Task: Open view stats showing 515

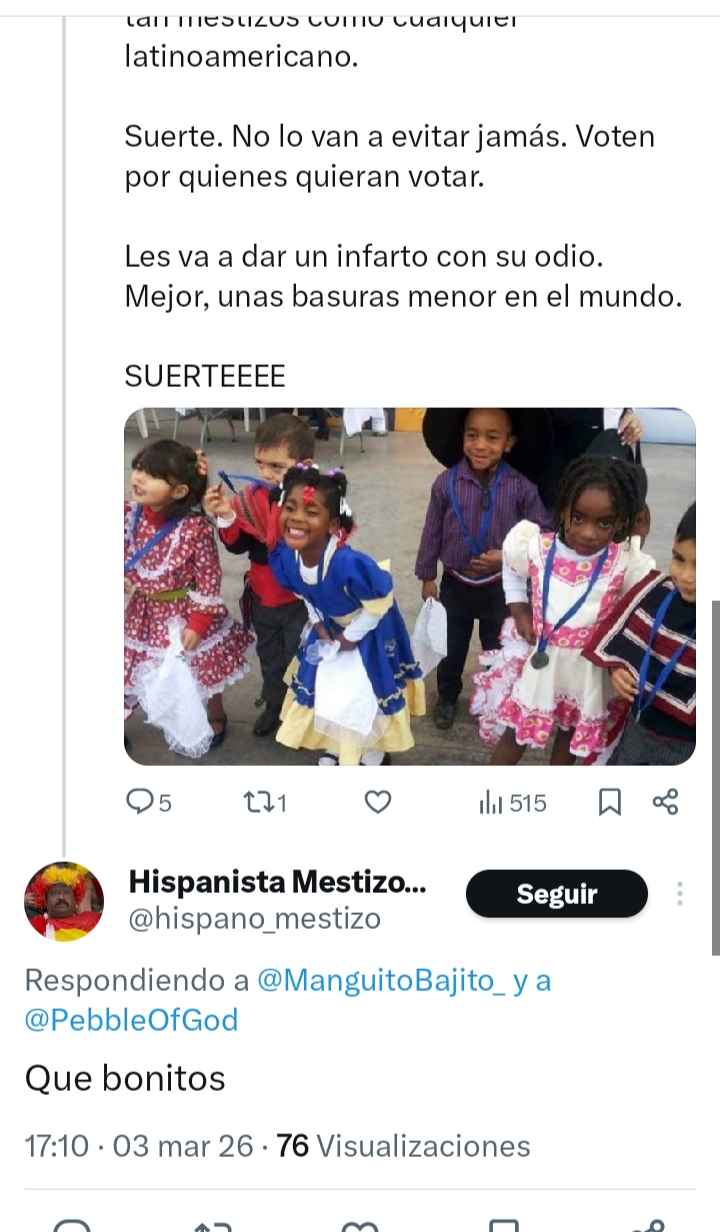Action: click(513, 802)
